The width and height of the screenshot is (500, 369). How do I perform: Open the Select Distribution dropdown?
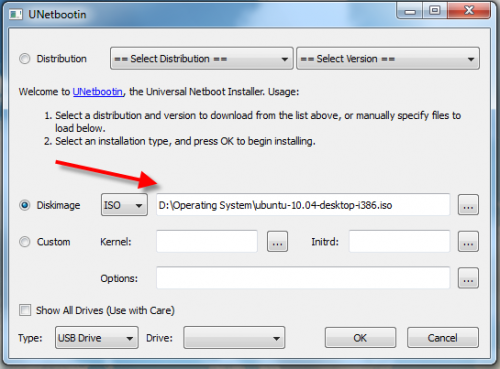click(202, 59)
